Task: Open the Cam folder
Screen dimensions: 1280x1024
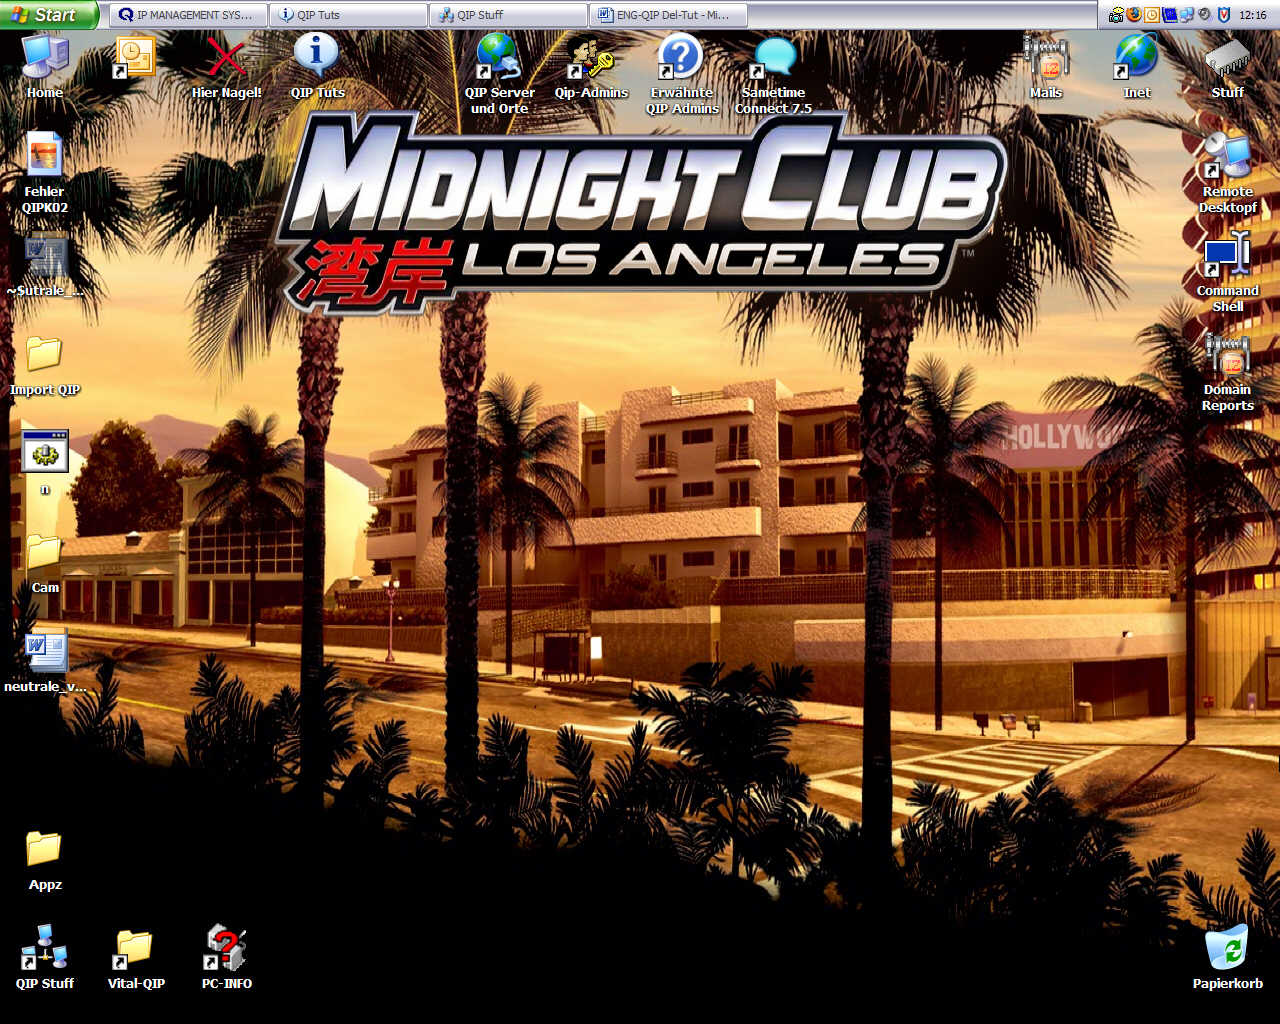Action: 45,562
